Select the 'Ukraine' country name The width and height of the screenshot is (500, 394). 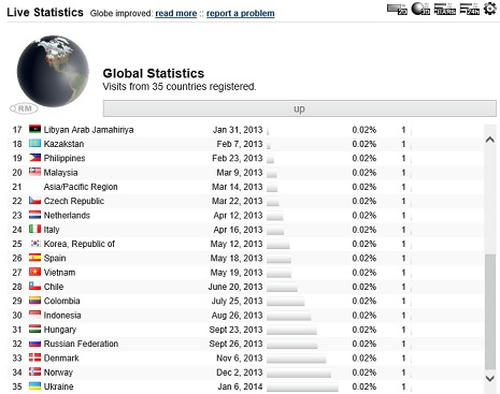58,387
